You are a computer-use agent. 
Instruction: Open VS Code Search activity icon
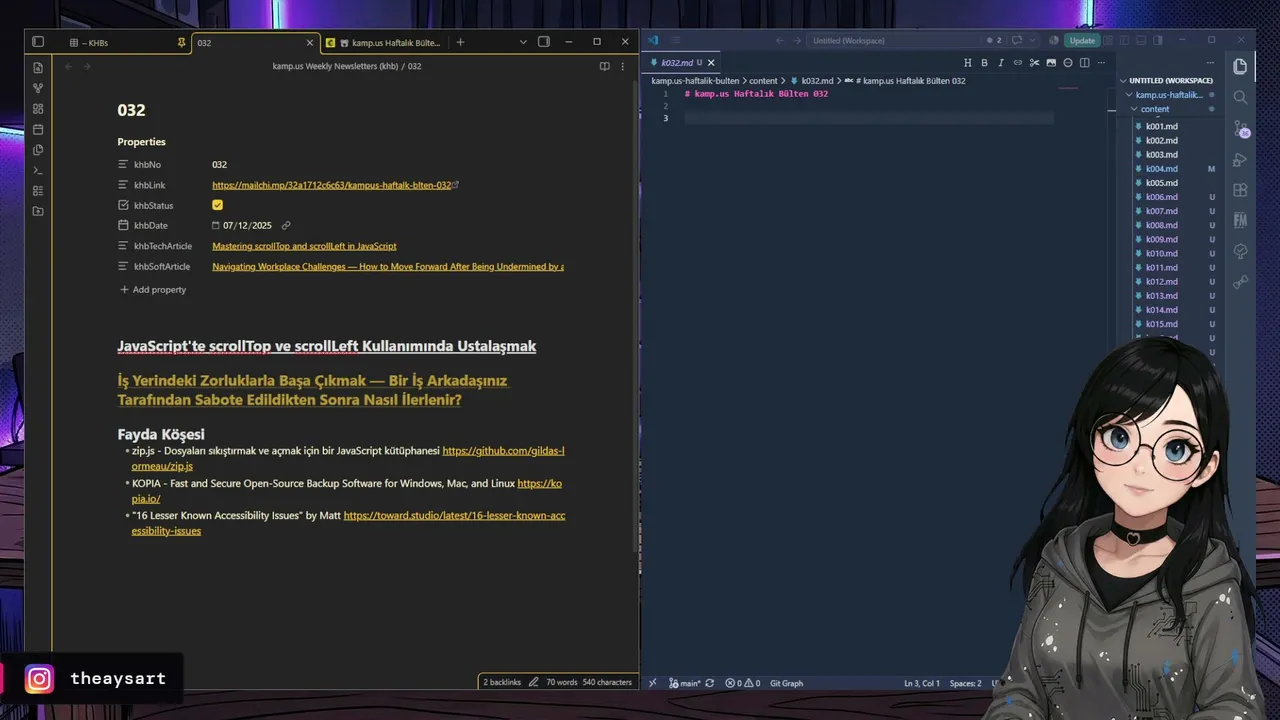click(1241, 97)
